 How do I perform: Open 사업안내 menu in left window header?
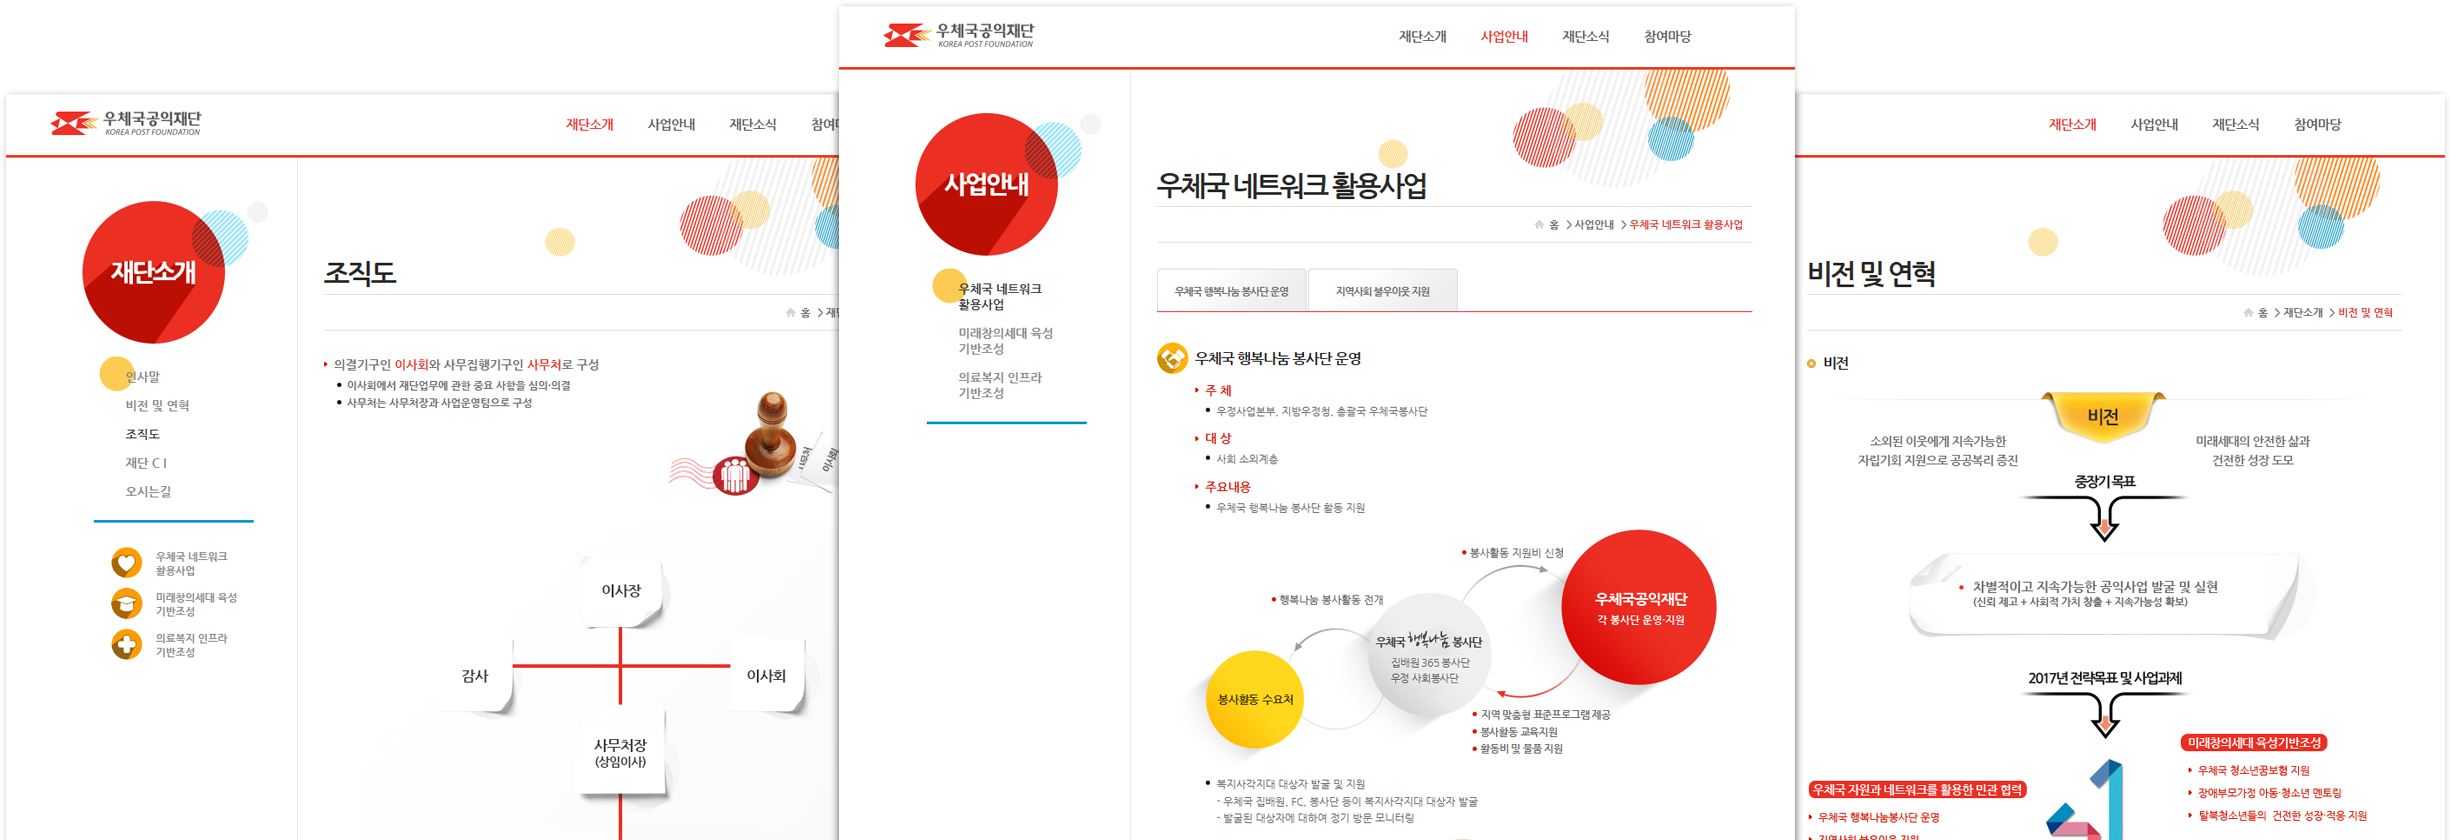coord(671,125)
